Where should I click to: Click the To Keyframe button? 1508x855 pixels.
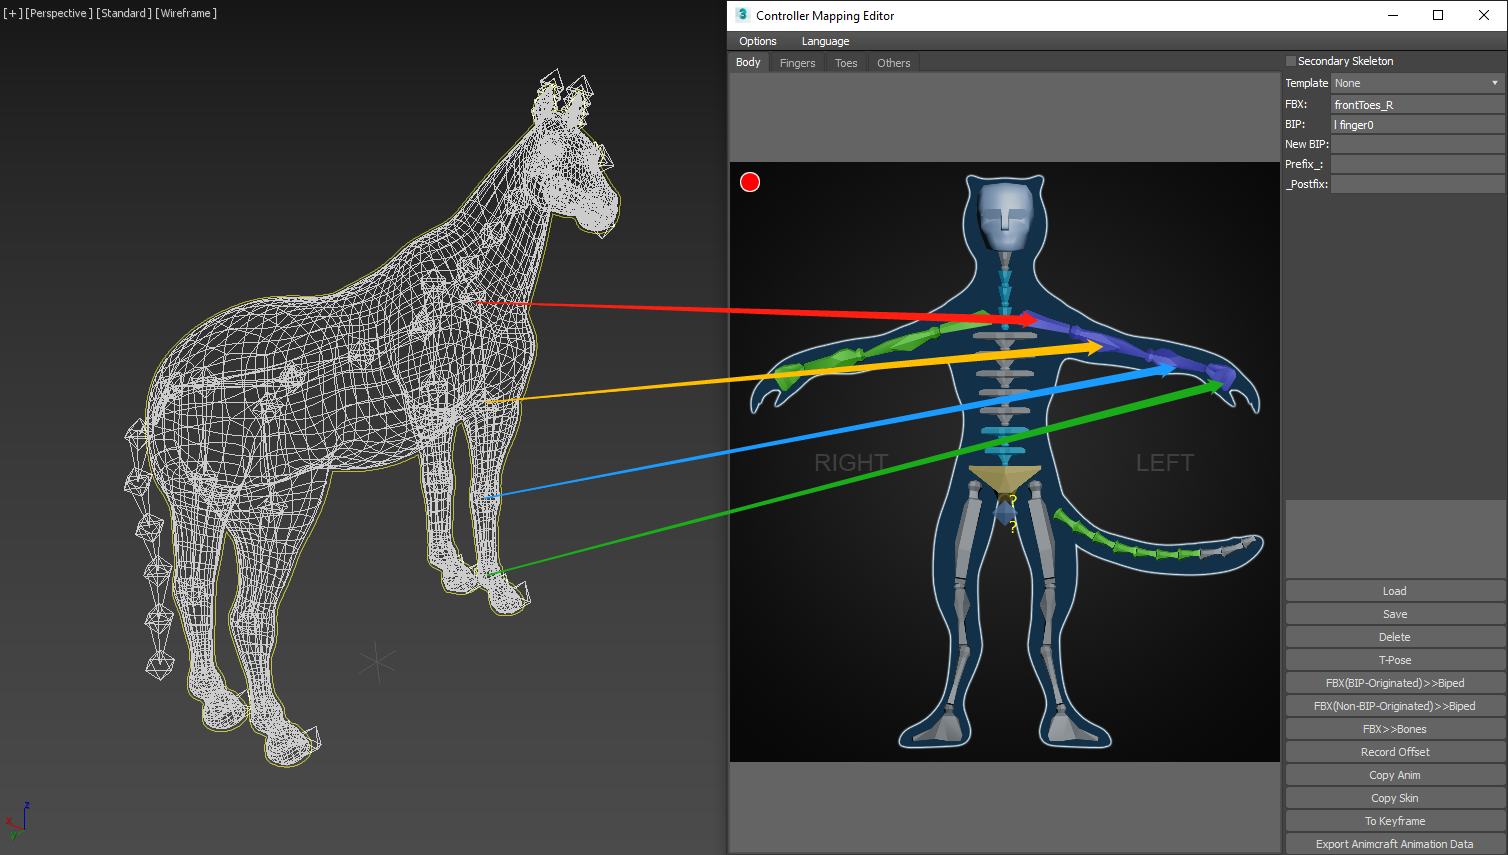coord(1395,821)
